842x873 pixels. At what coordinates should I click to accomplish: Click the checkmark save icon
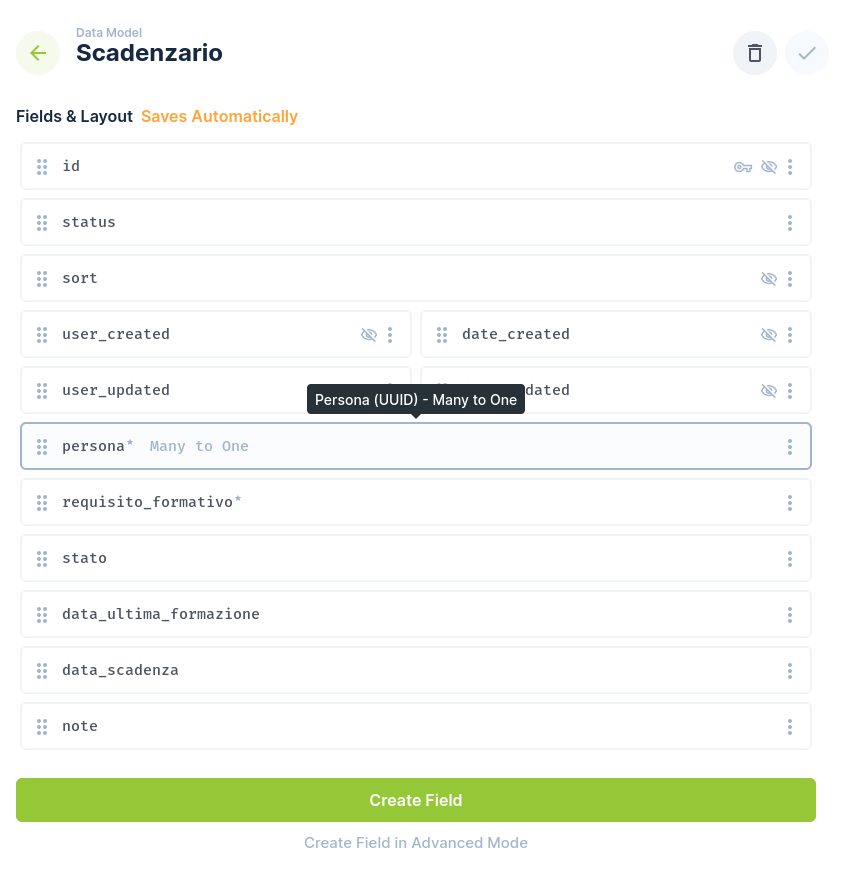(807, 52)
